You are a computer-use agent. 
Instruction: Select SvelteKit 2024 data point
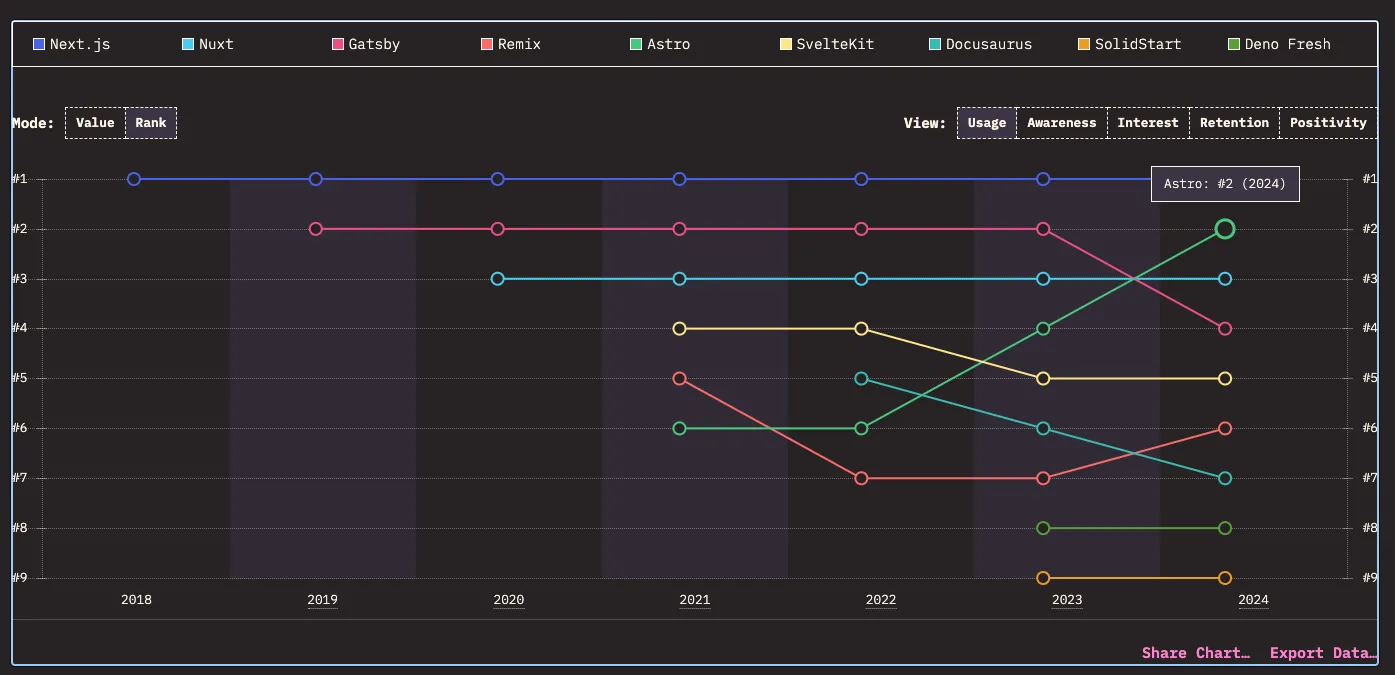pyautogui.click(x=1225, y=379)
